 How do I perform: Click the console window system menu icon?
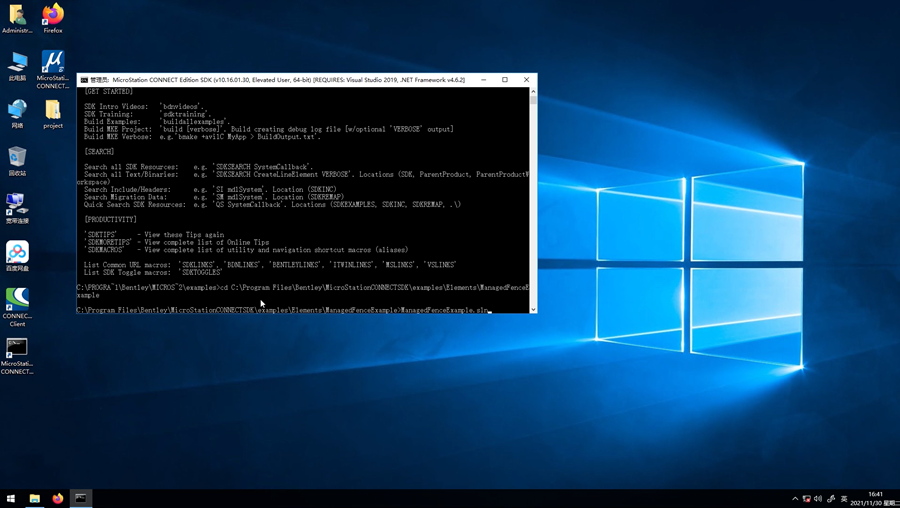pyautogui.click(x=84, y=80)
